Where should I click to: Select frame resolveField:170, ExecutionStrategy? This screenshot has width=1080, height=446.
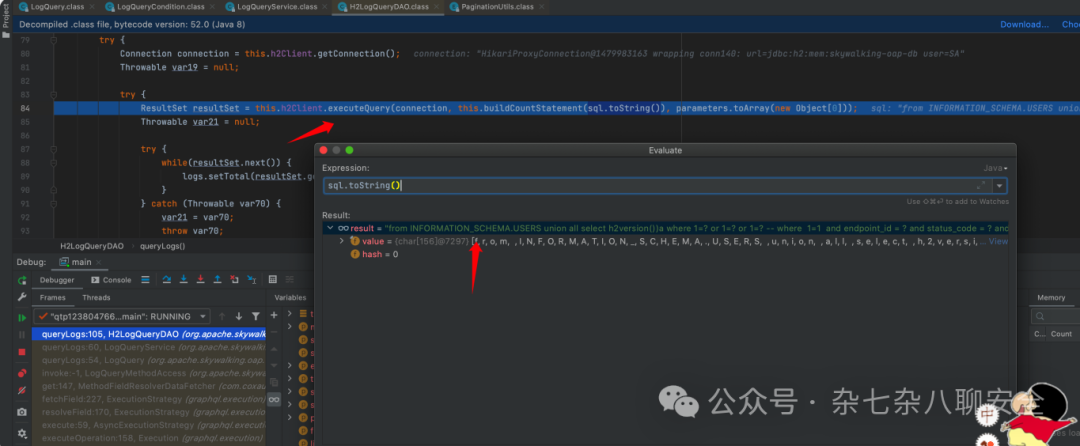149,412
